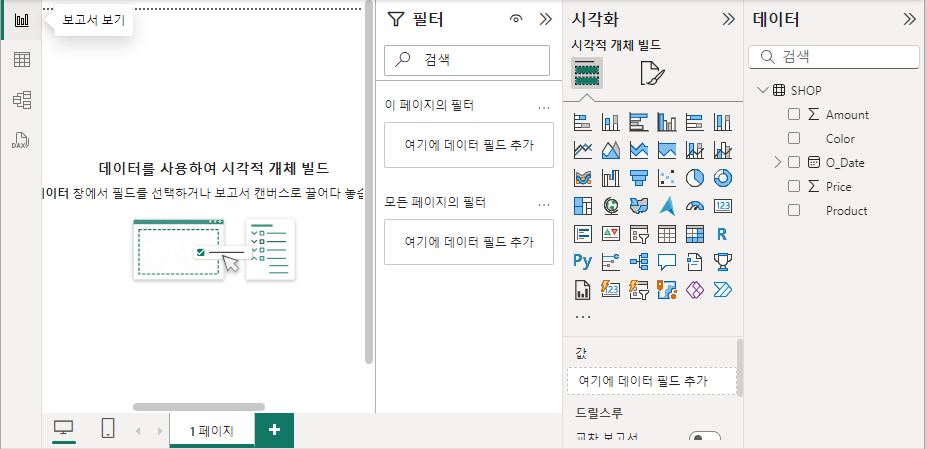Select the Line chart visual
The width and height of the screenshot is (927, 449).
pyautogui.click(x=583, y=150)
